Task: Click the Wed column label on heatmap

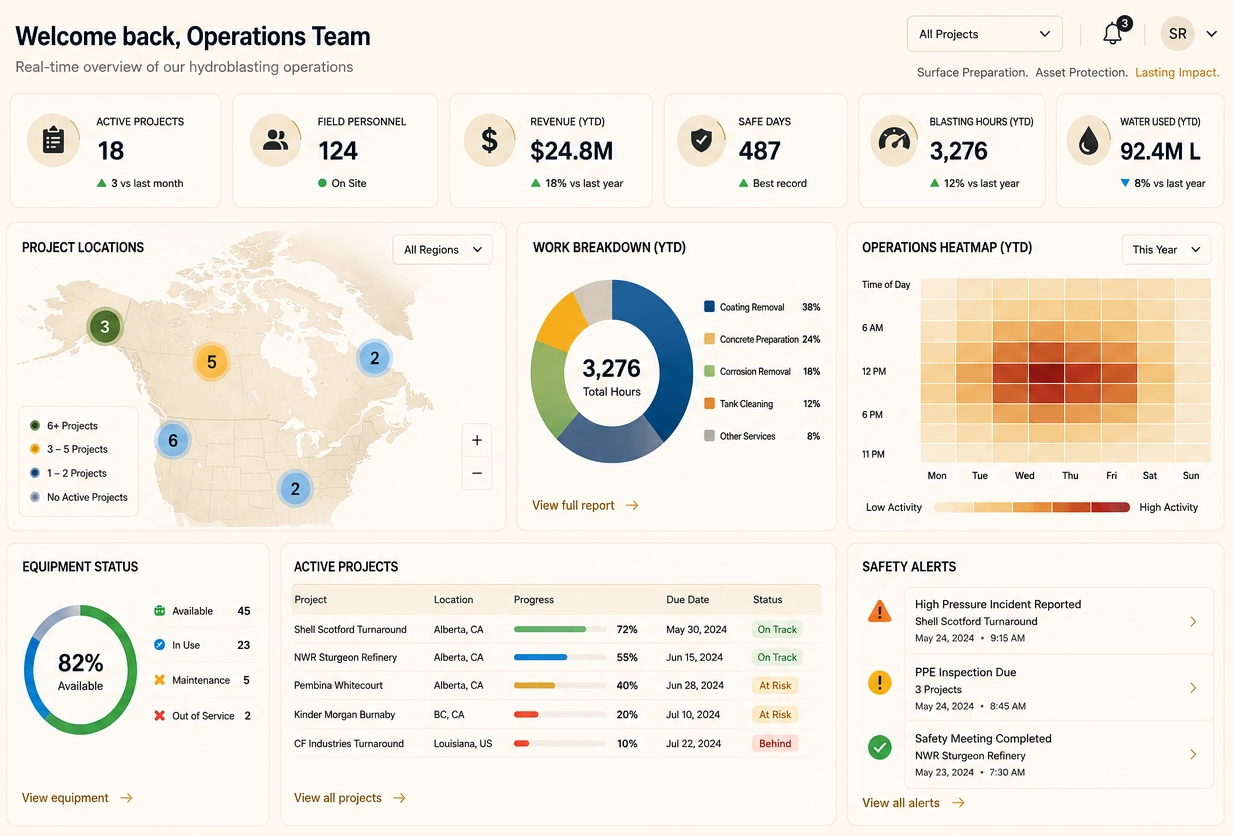Action: point(1025,476)
